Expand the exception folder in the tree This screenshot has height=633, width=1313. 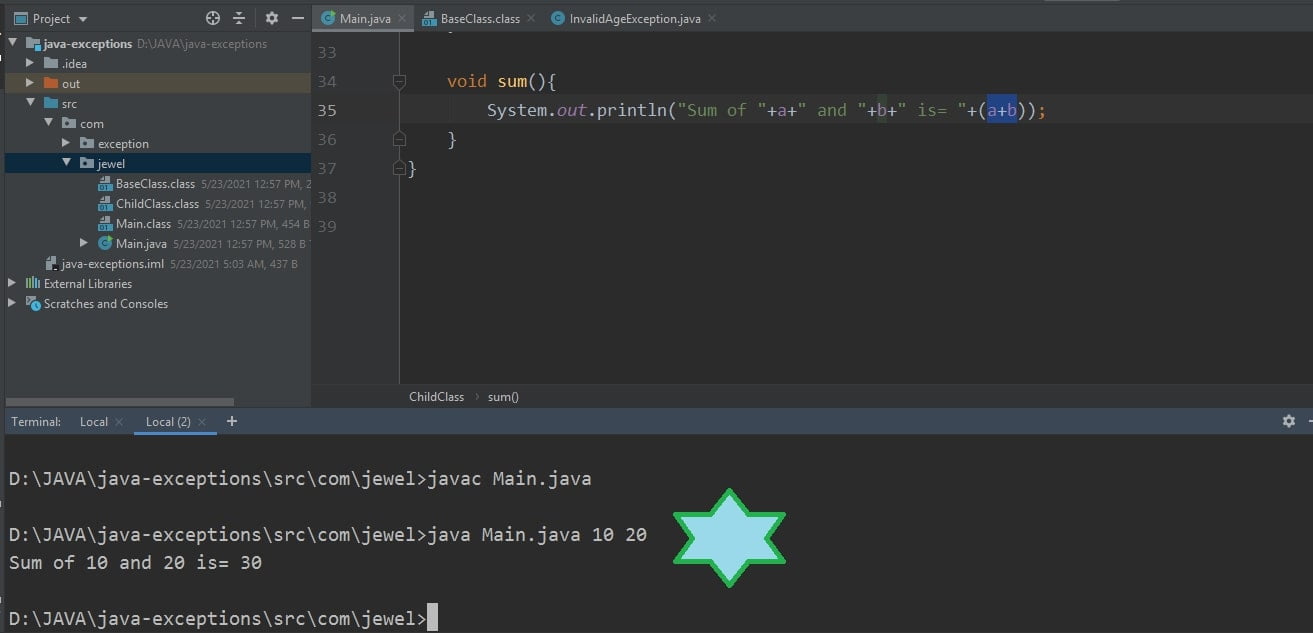coord(66,143)
